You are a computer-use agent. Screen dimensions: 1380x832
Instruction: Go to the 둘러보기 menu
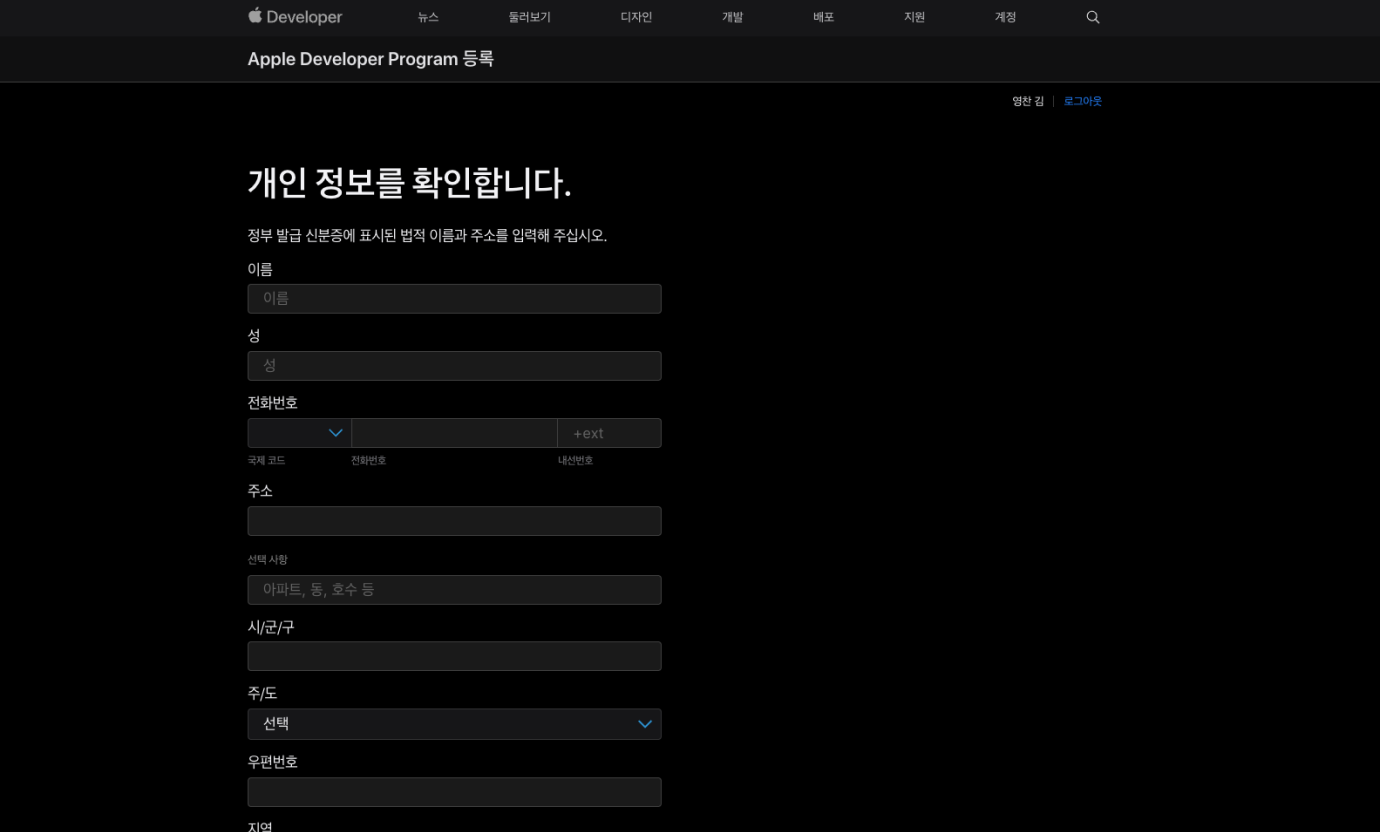click(x=529, y=17)
